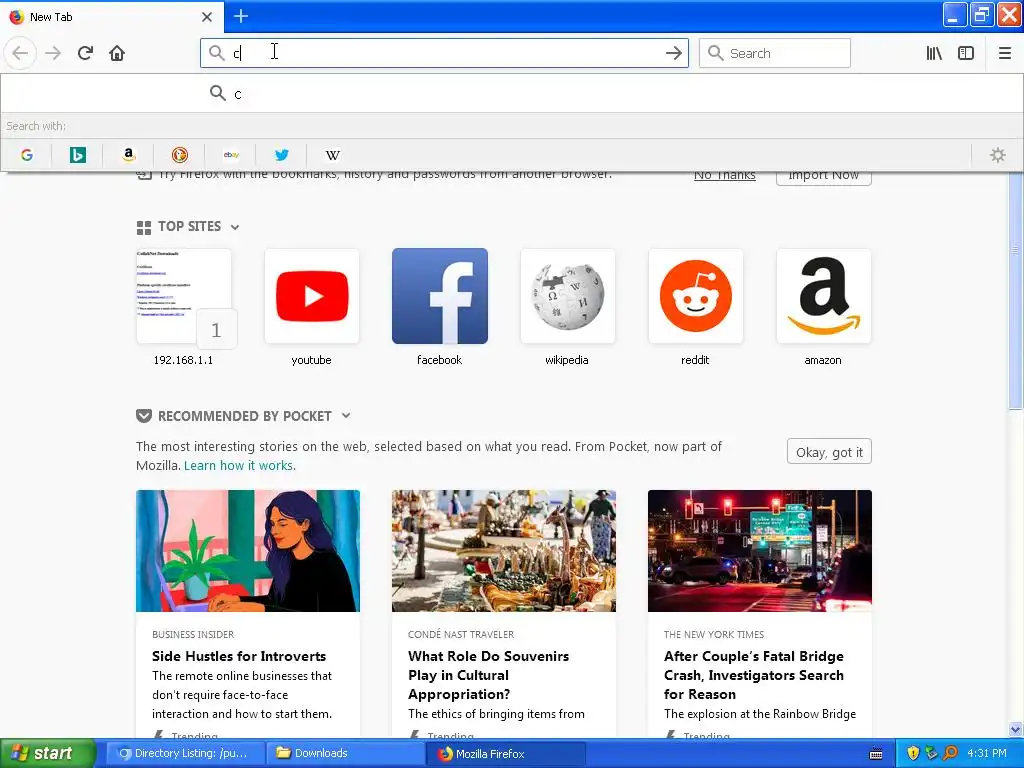Open the Library icon
This screenshot has height=768, width=1024.
coord(934,53)
